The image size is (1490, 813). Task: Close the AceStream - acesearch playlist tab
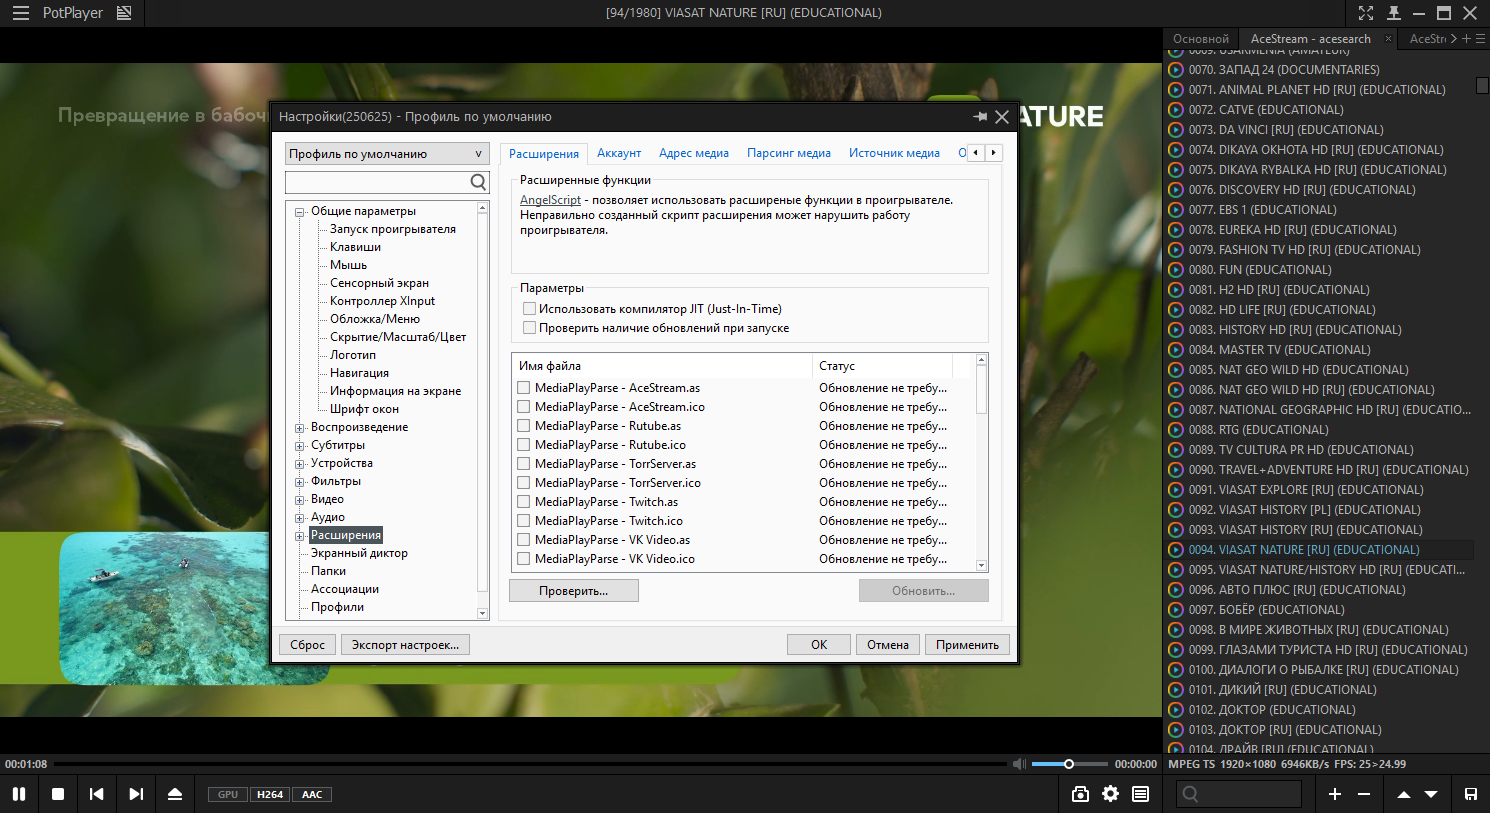[1388, 39]
